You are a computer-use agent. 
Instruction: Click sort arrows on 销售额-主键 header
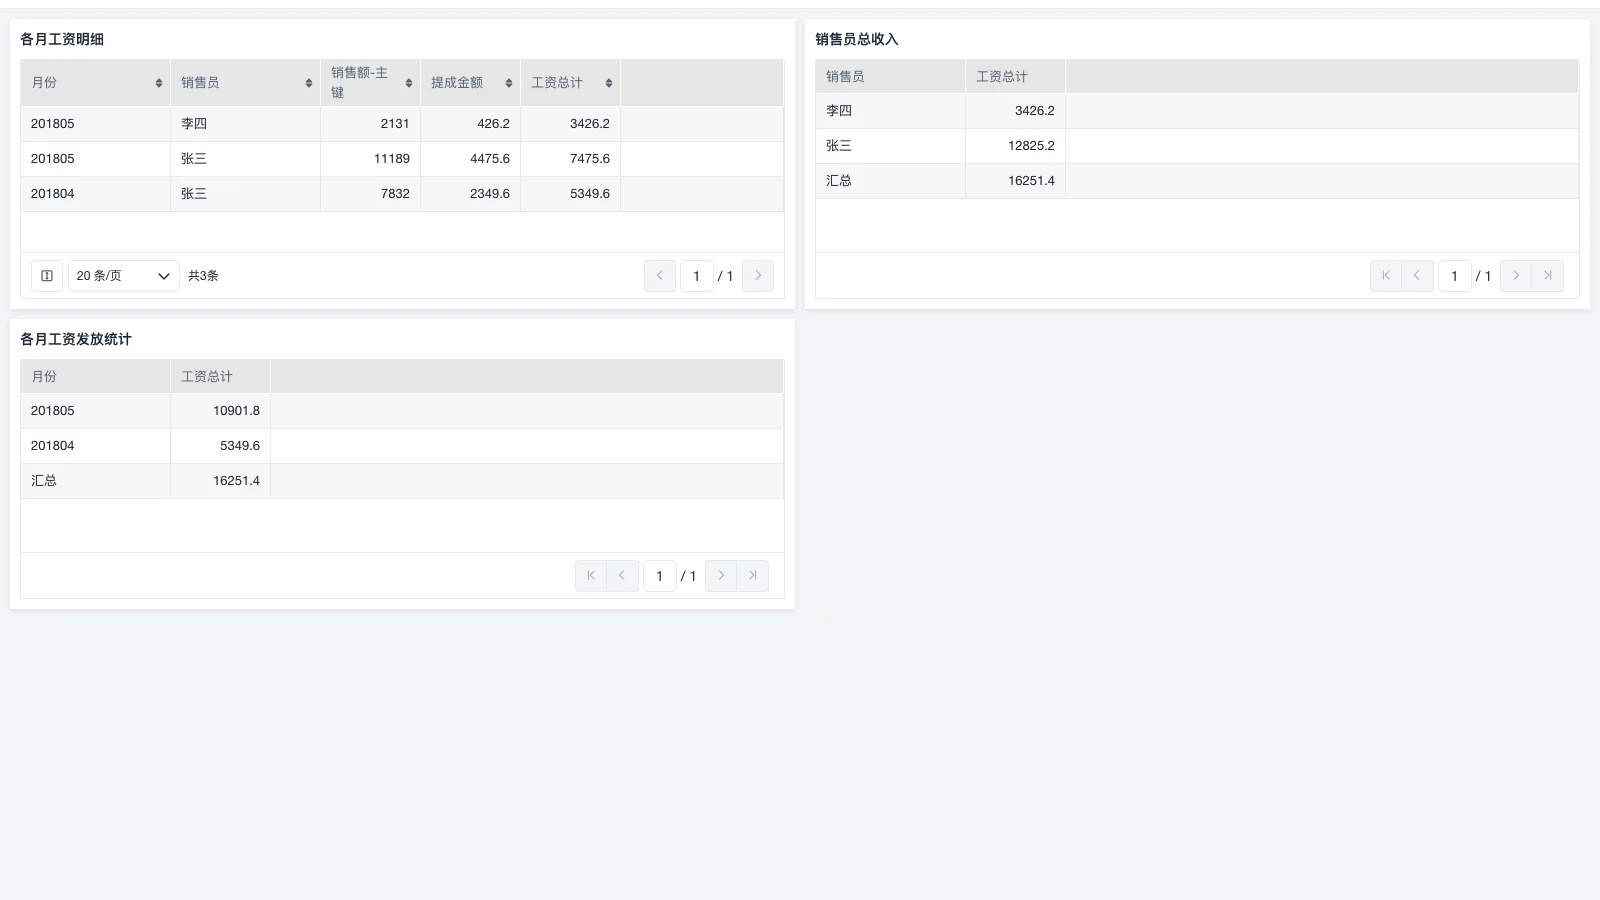point(408,82)
